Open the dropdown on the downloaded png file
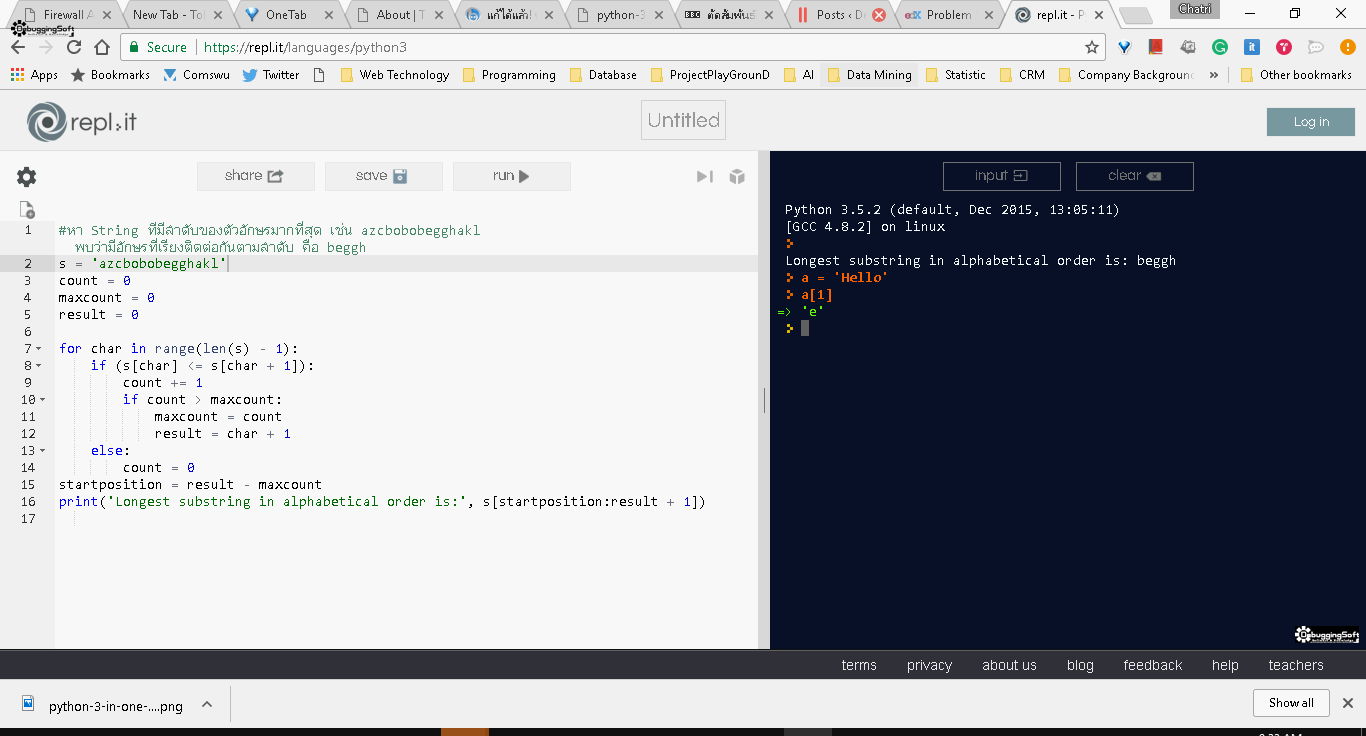Image resolution: width=1366 pixels, height=736 pixels. pyautogui.click(x=206, y=704)
